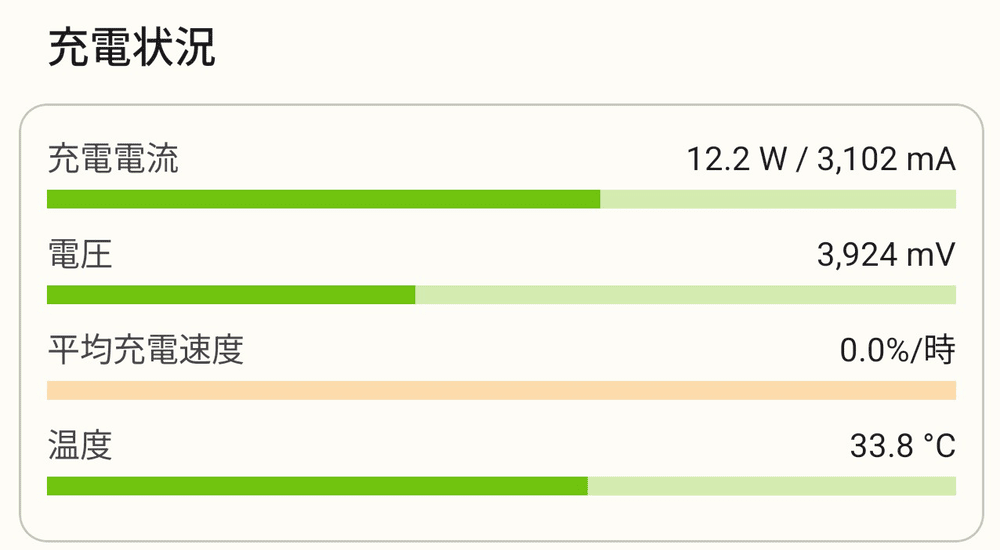This screenshot has height=550, width=1000.
Task: Select the 温度 label
Action: click(x=80, y=446)
